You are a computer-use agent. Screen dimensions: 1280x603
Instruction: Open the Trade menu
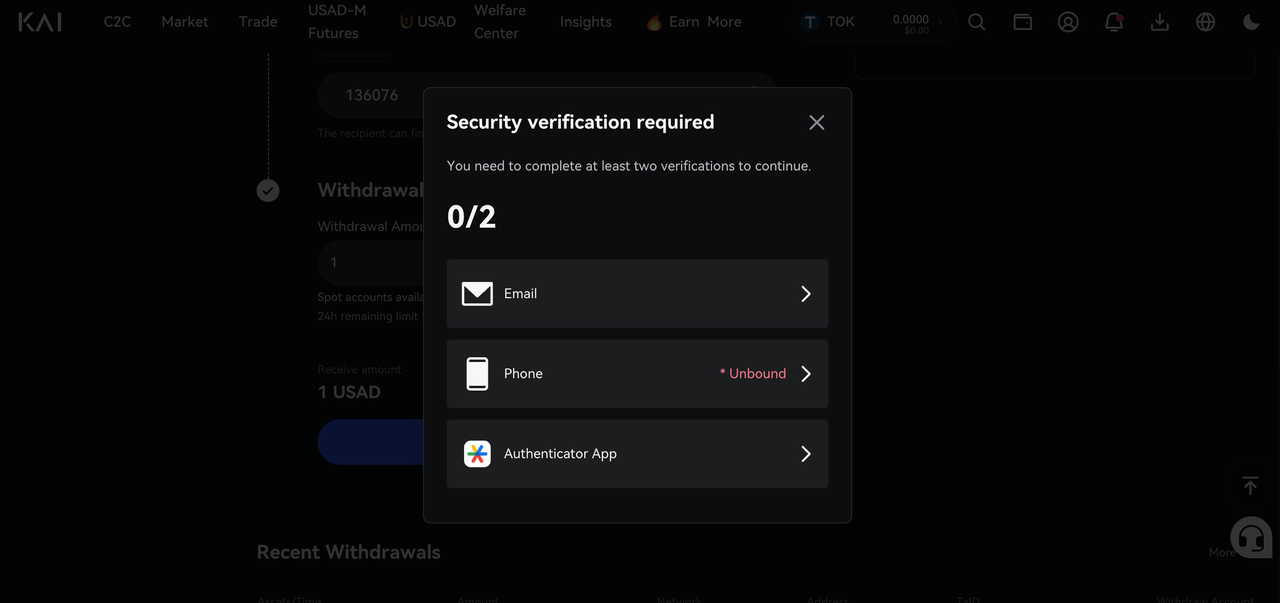(258, 21)
